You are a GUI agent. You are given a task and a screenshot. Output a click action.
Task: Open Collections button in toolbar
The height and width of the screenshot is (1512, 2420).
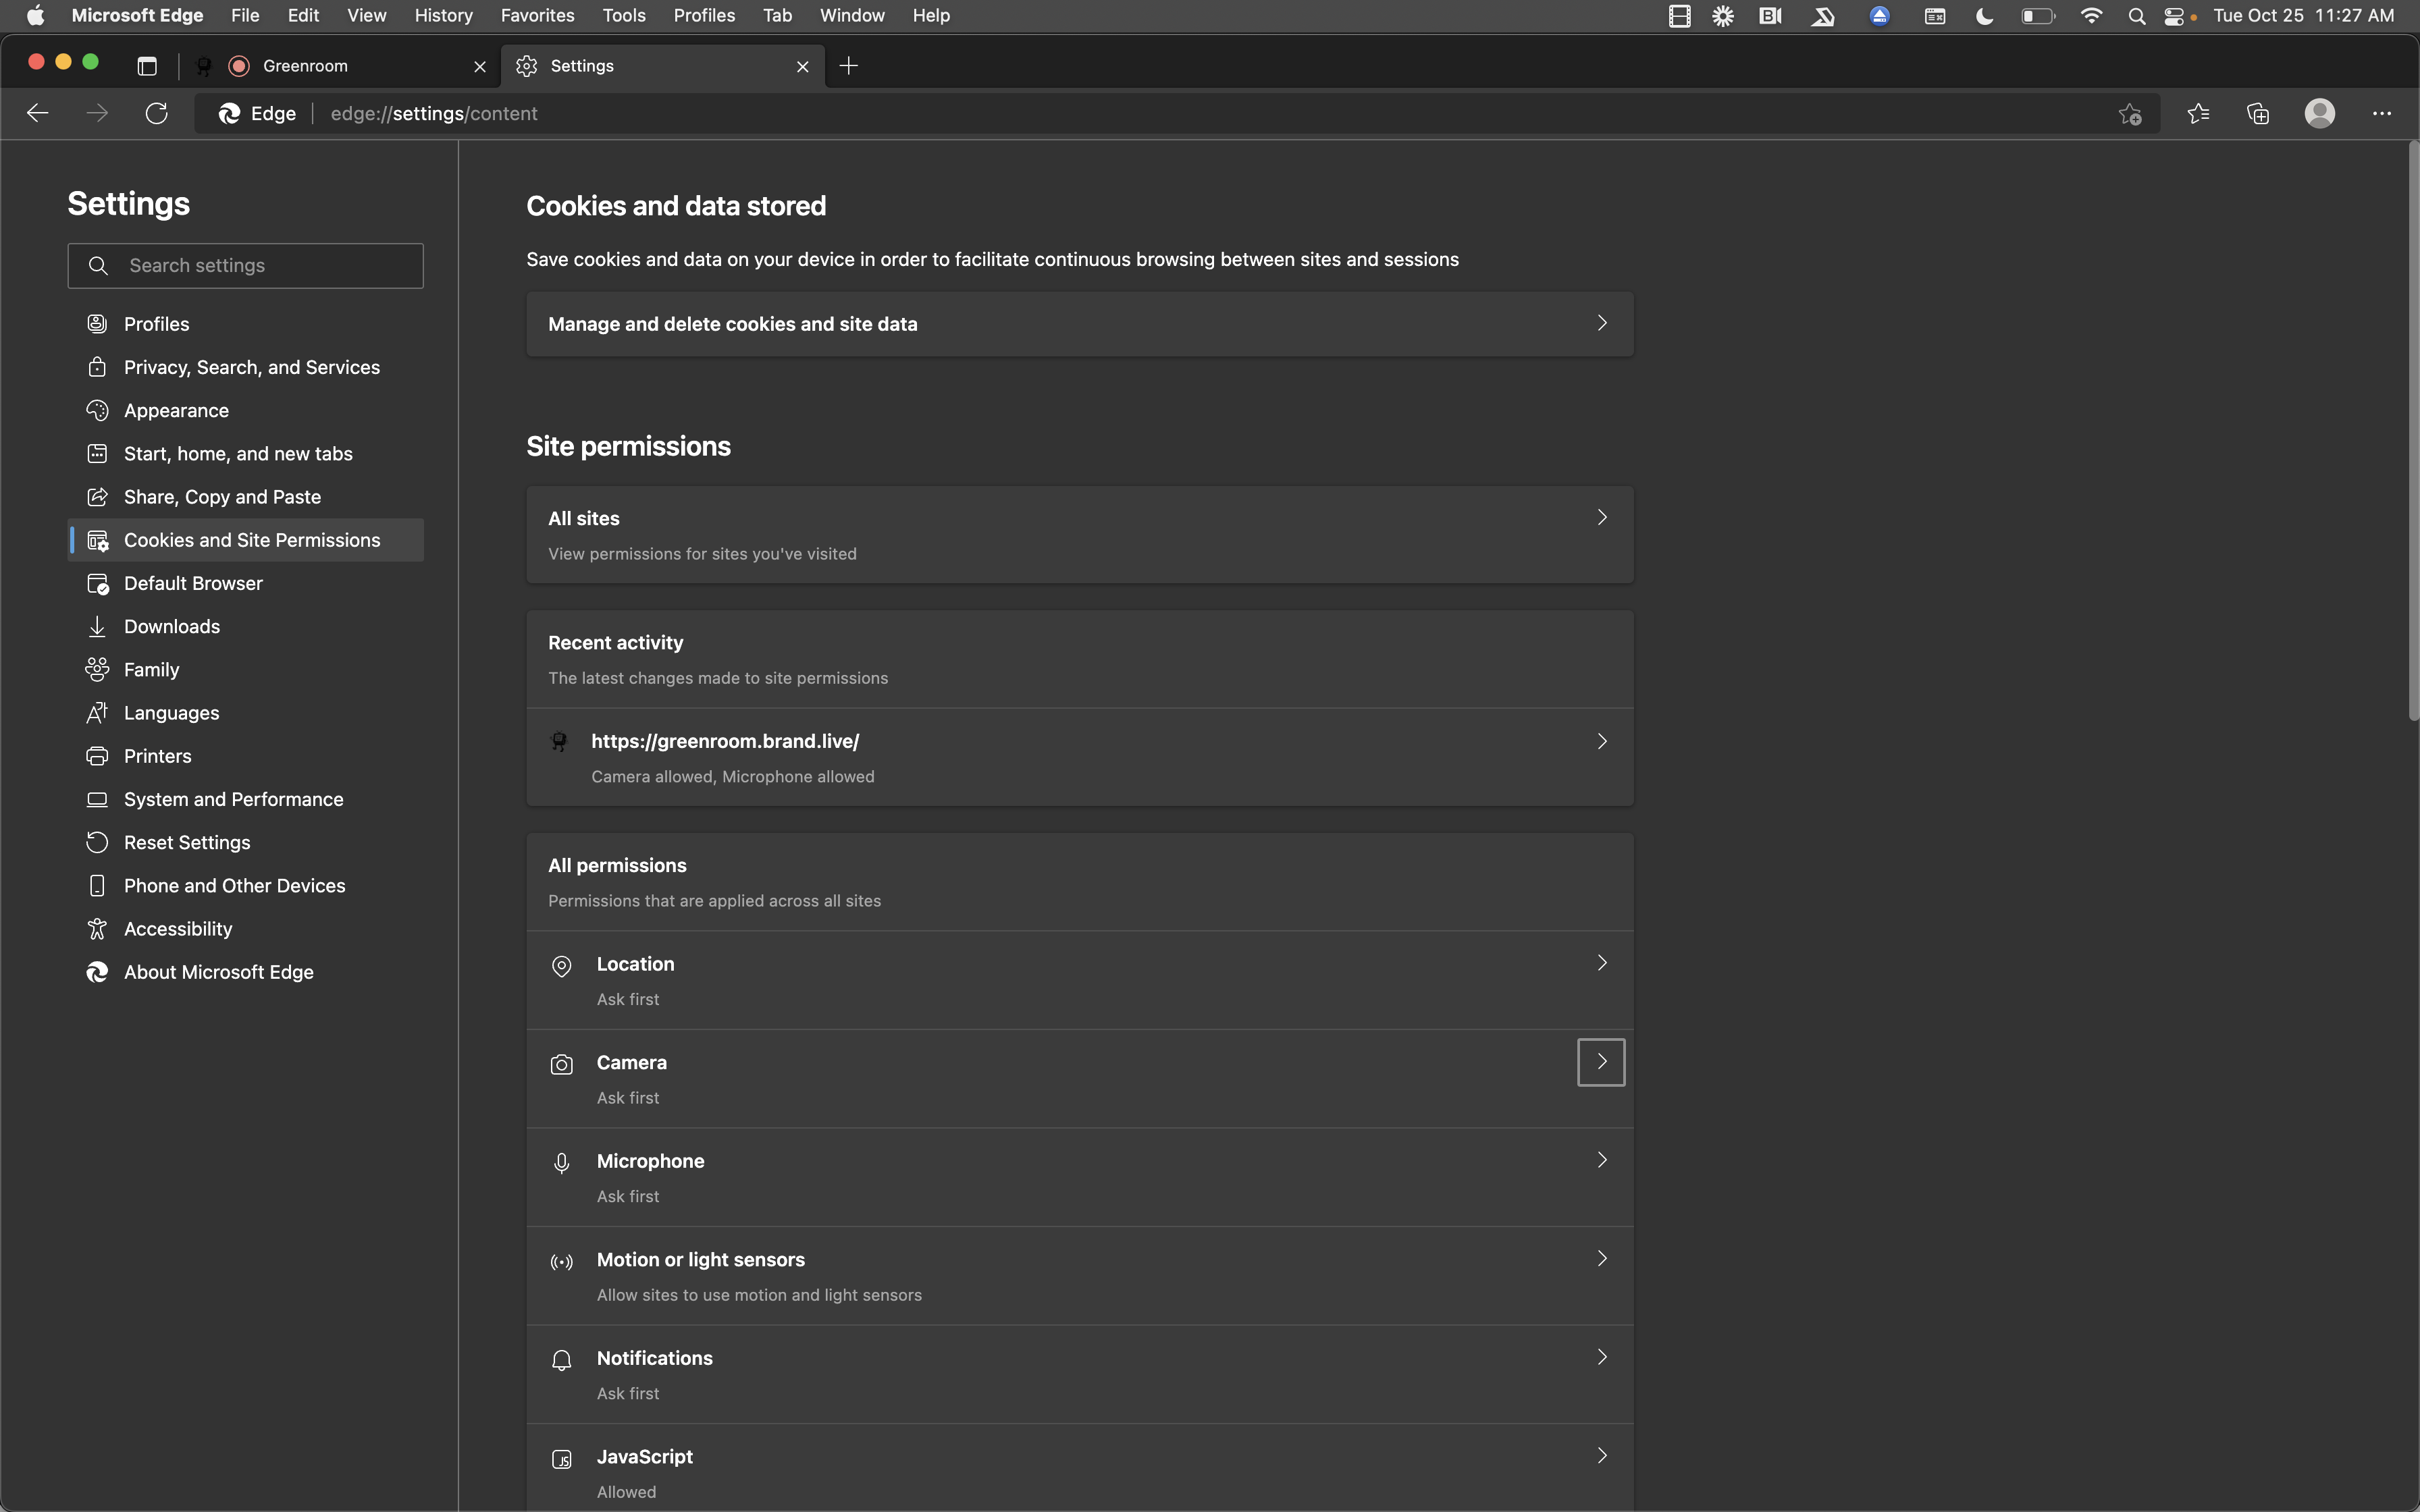(x=2258, y=114)
